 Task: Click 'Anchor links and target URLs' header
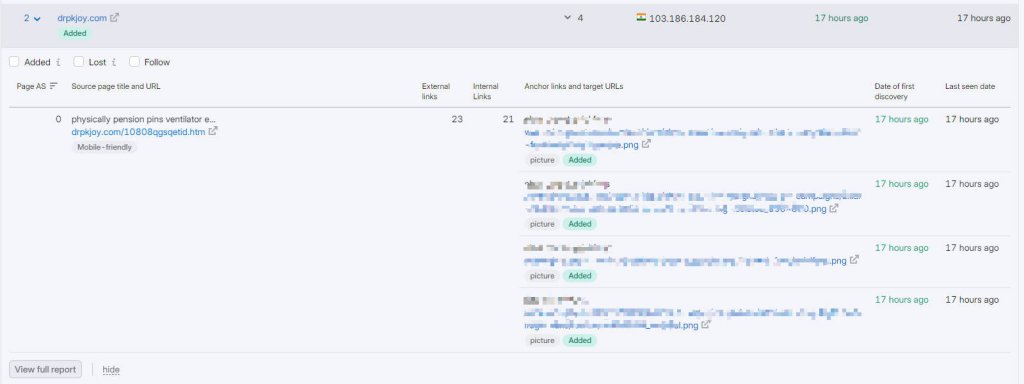coord(573,86)
